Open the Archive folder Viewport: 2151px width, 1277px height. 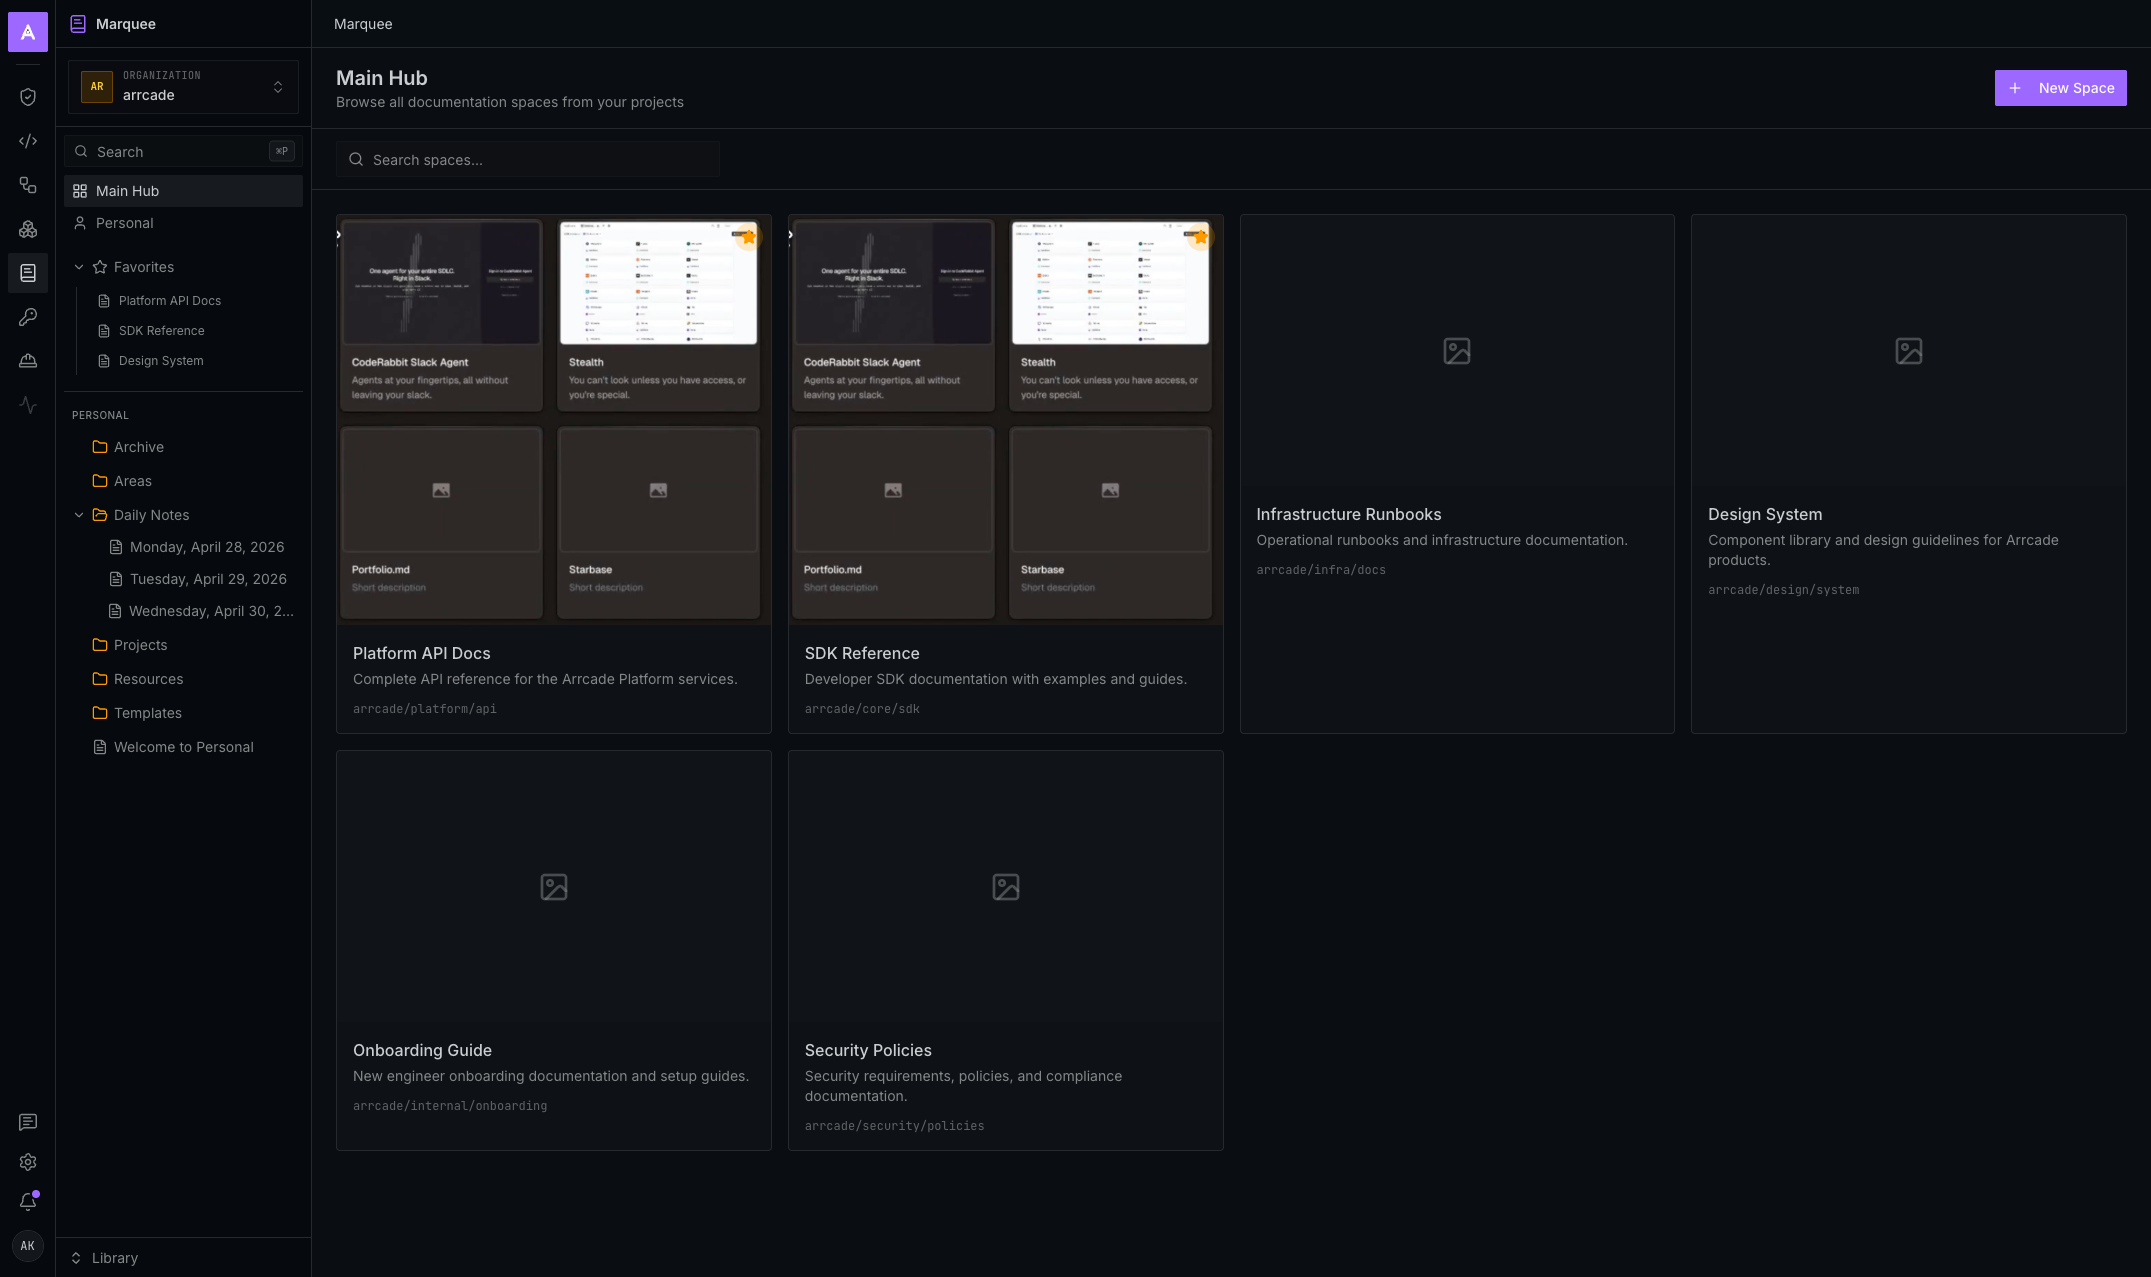point(183,447)
